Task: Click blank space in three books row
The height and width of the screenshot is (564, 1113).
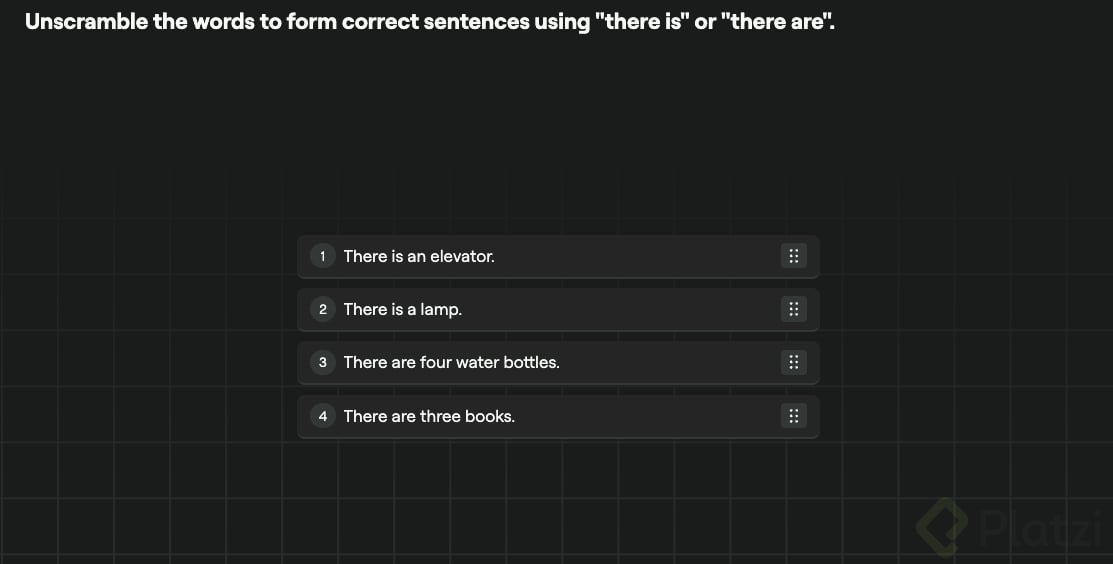Action: 650,416
